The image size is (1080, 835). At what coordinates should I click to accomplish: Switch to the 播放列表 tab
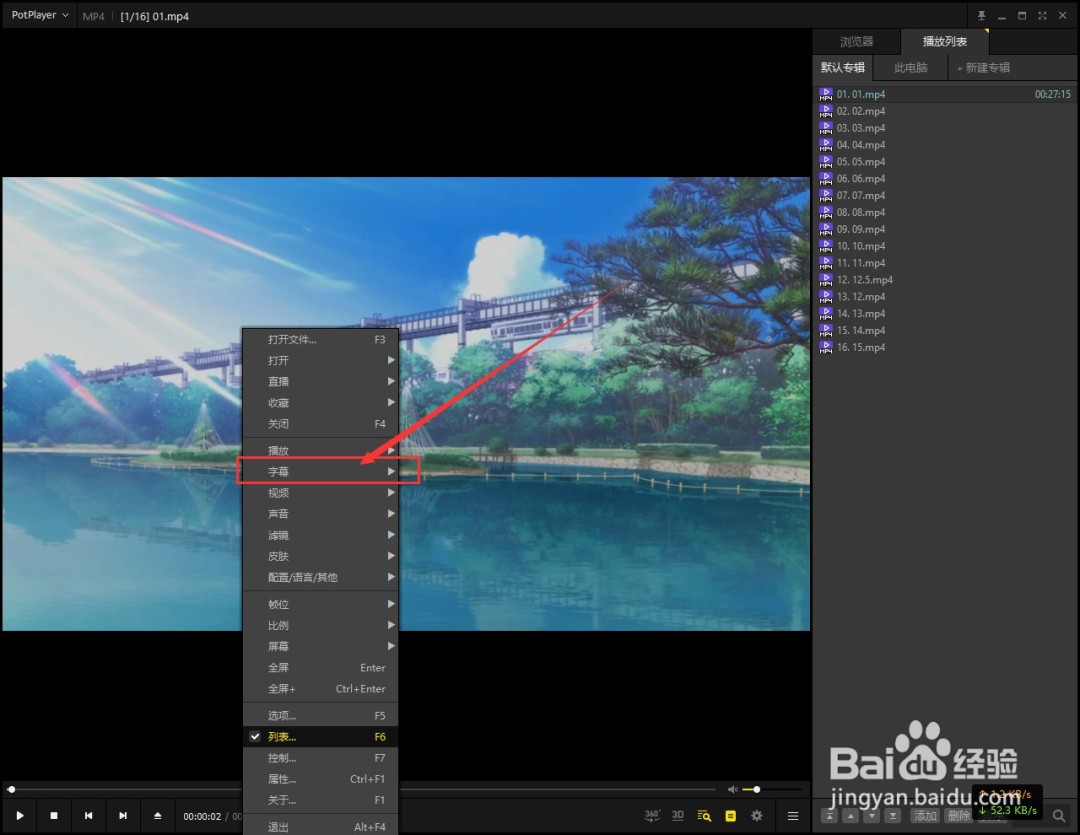point(944,41)
